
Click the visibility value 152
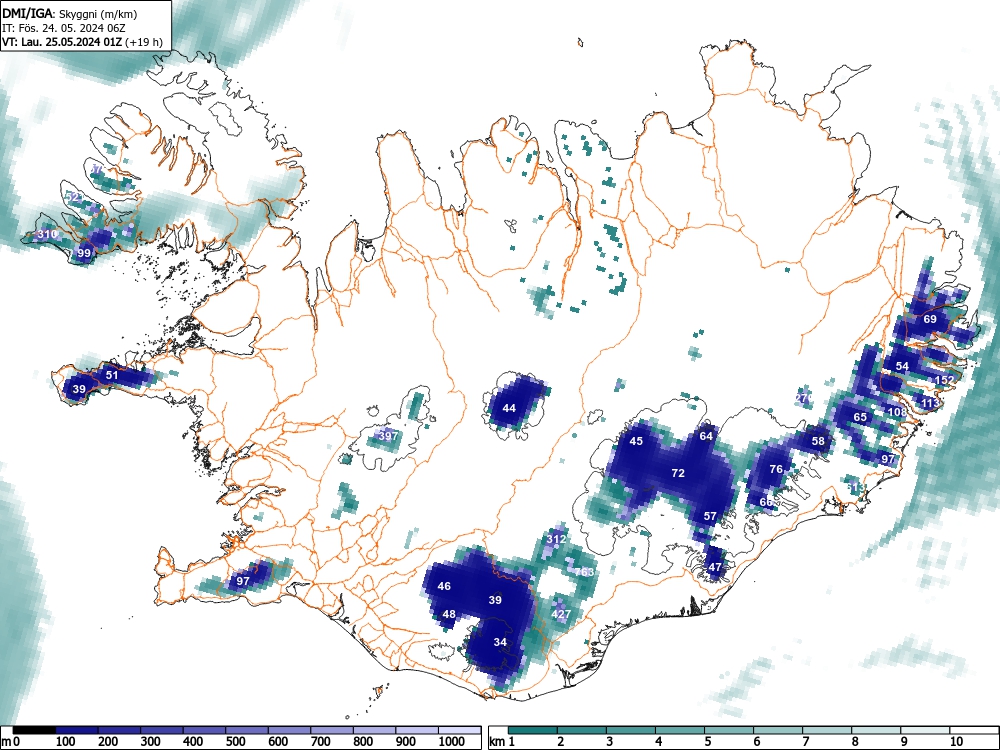[x=945, y=380]
